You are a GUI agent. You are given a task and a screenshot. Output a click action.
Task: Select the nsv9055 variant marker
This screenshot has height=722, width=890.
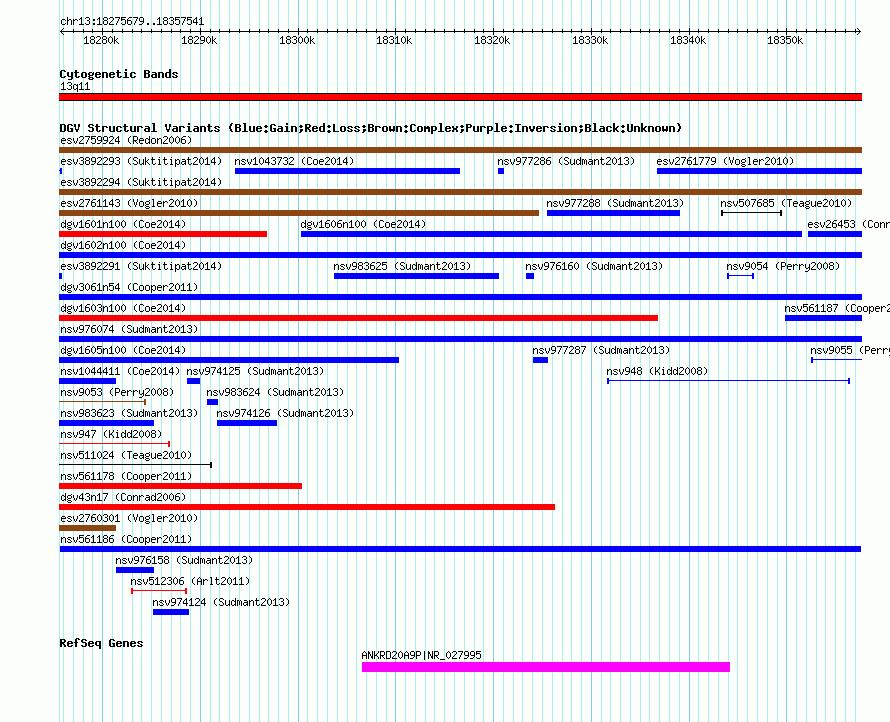[837, 360]
